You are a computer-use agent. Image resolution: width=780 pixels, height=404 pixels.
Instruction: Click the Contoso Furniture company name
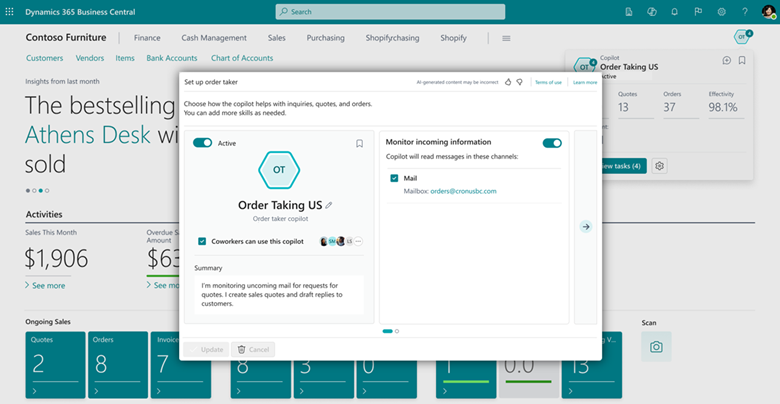66,37
